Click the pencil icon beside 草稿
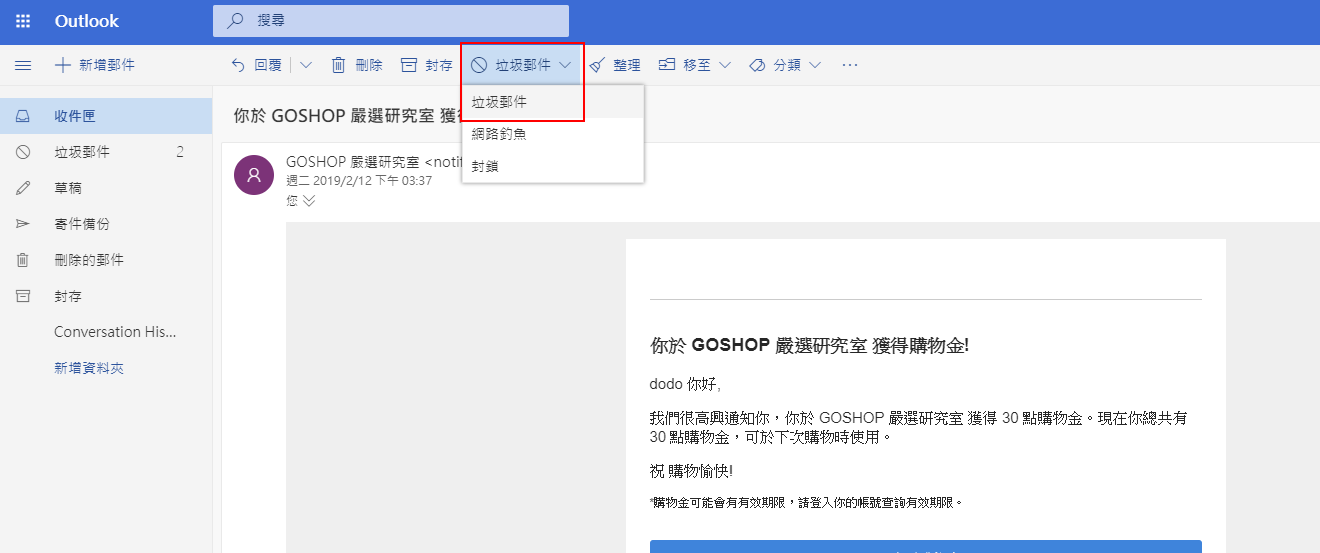This screenshot has height=553, width=1320. 23,188
